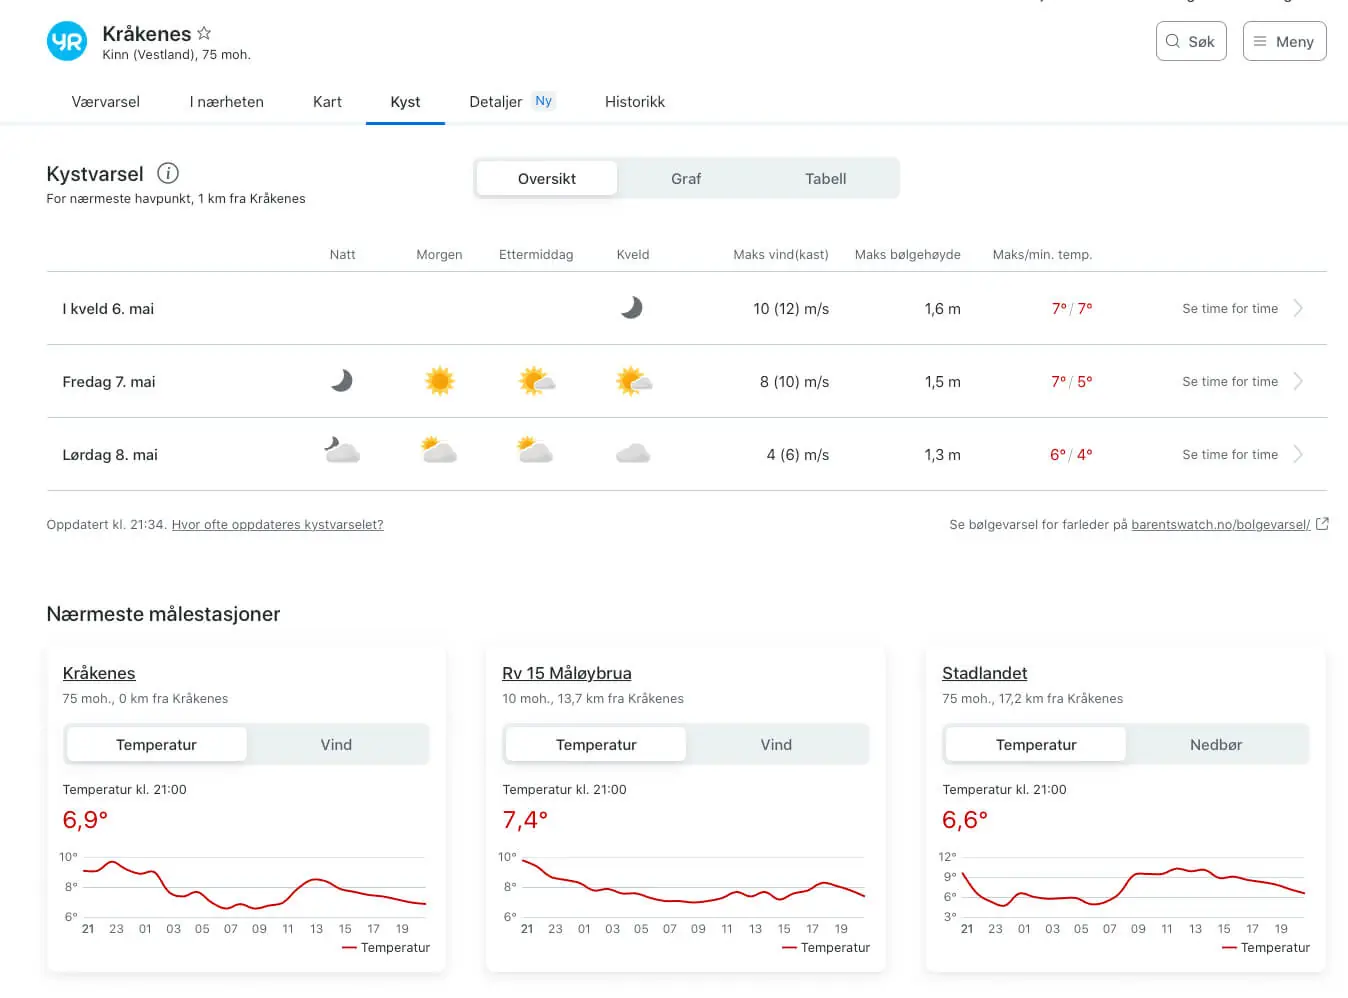Click the YR logo icon
This screenshot has width=1348, height=998.
click(67, 42)
